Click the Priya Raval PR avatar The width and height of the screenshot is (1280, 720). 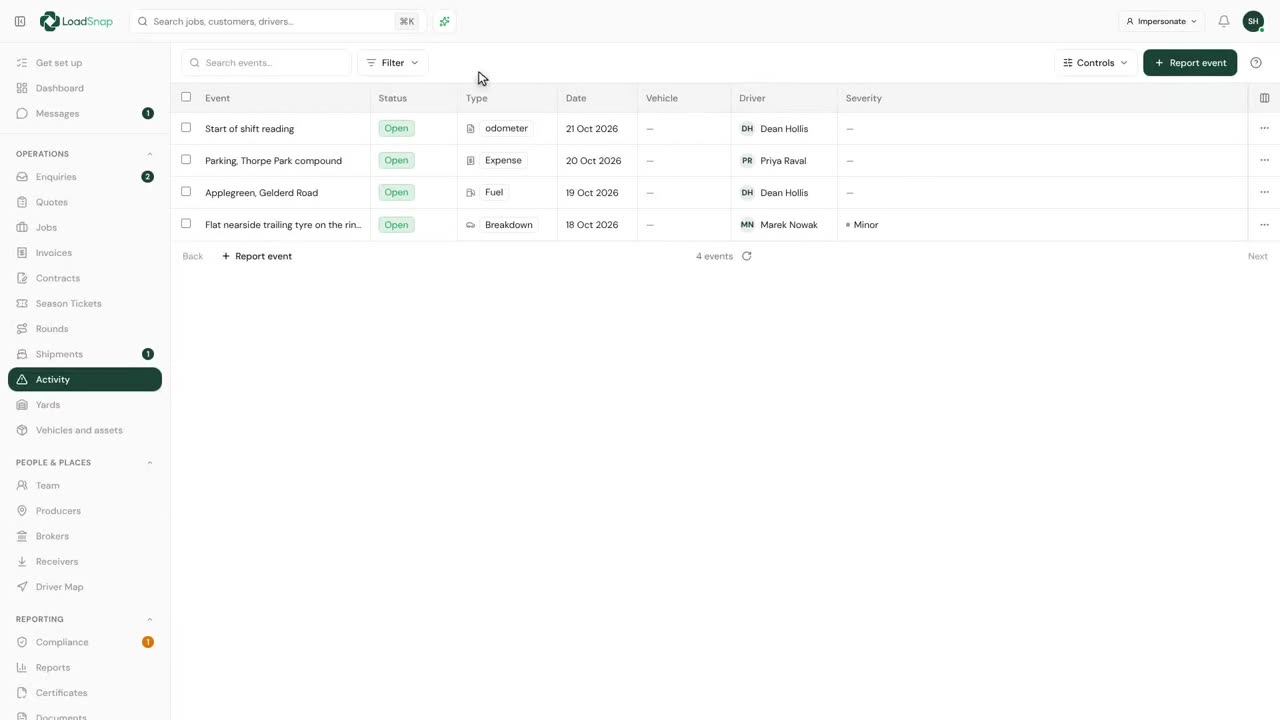click(747, 160)
